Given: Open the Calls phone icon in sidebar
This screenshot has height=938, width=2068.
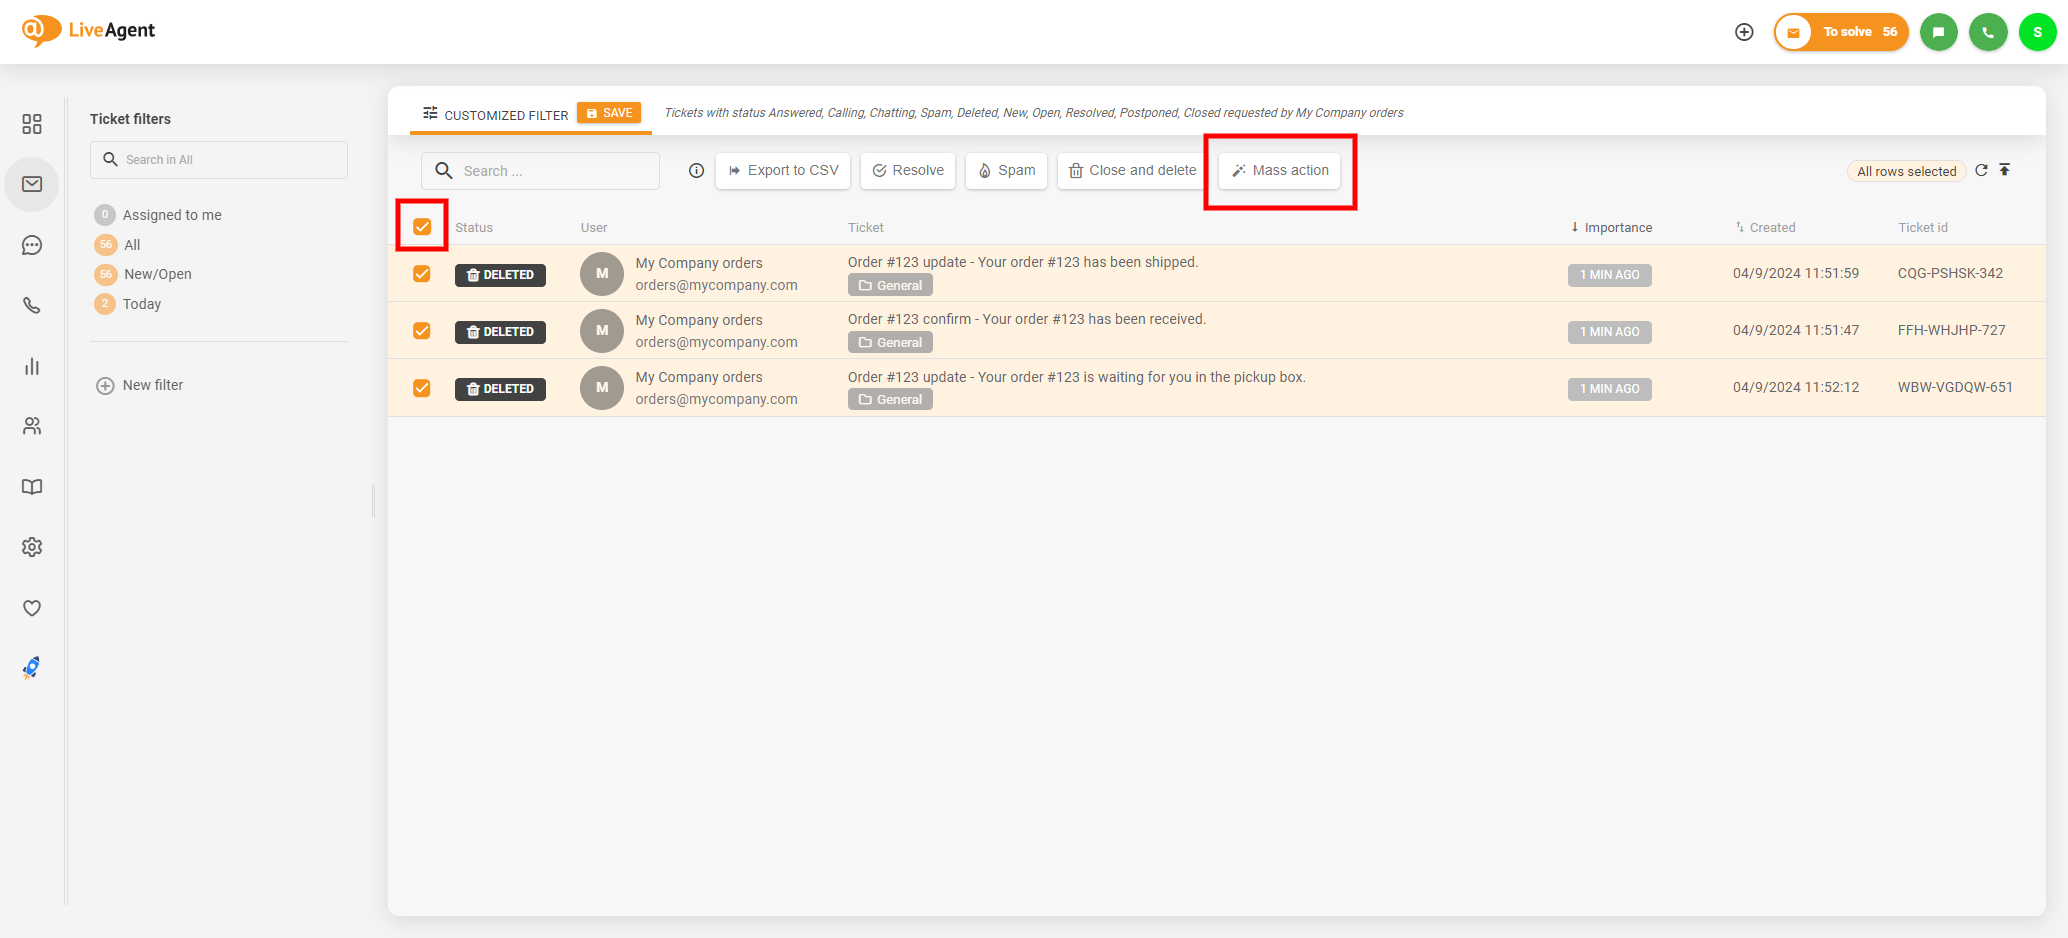Looking at the screenshot, I should tap(32, 306).
